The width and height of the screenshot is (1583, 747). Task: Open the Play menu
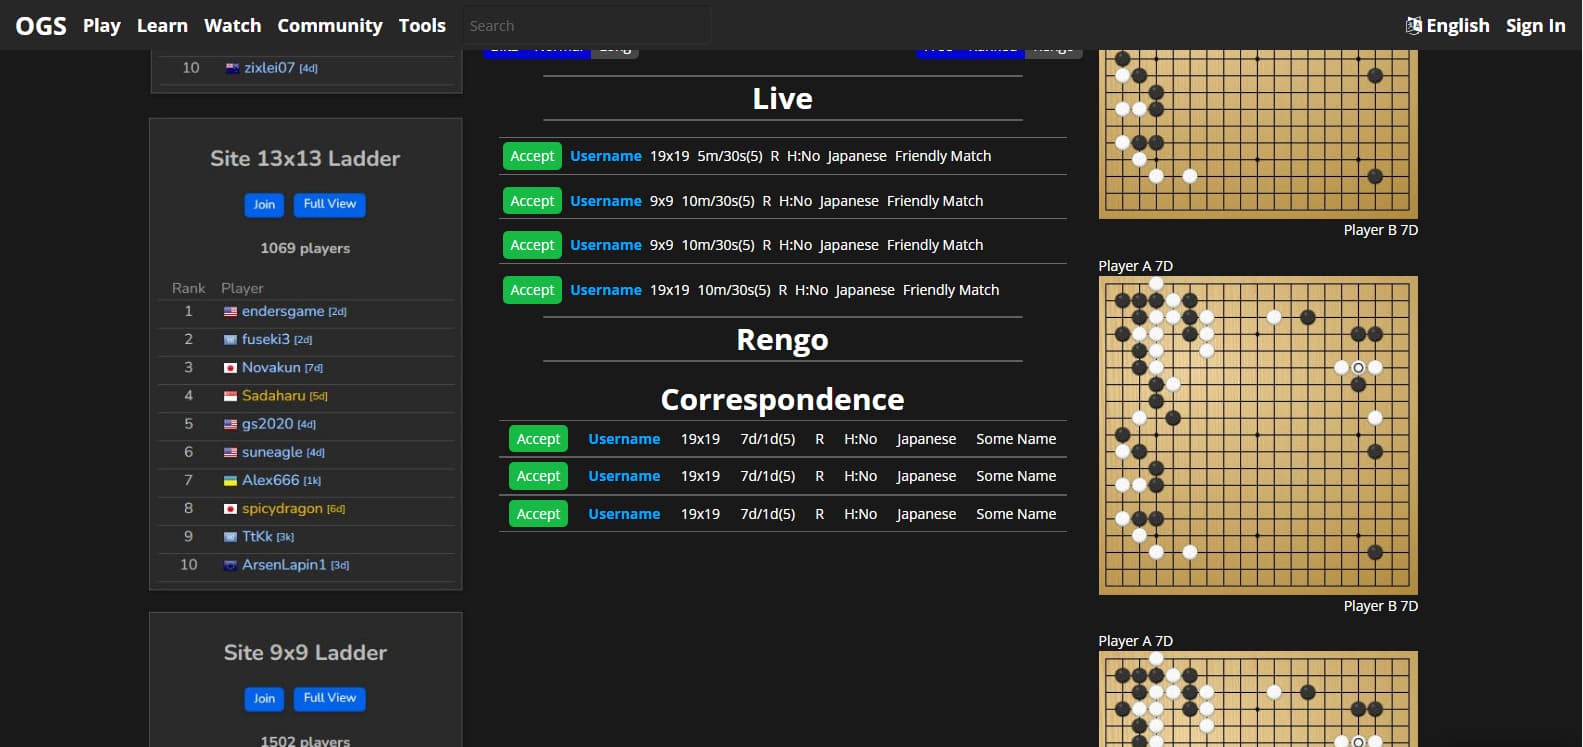(x=101, y=26)
